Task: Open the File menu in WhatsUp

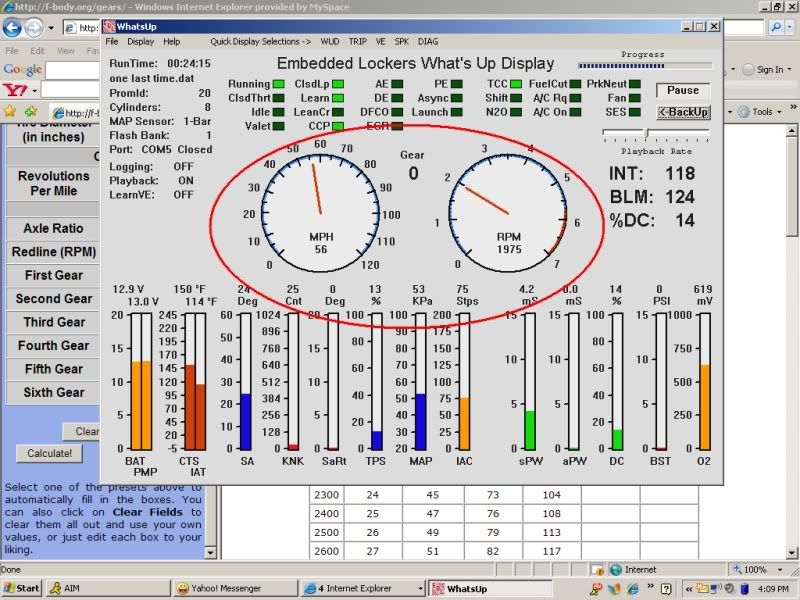Action: 112,41
